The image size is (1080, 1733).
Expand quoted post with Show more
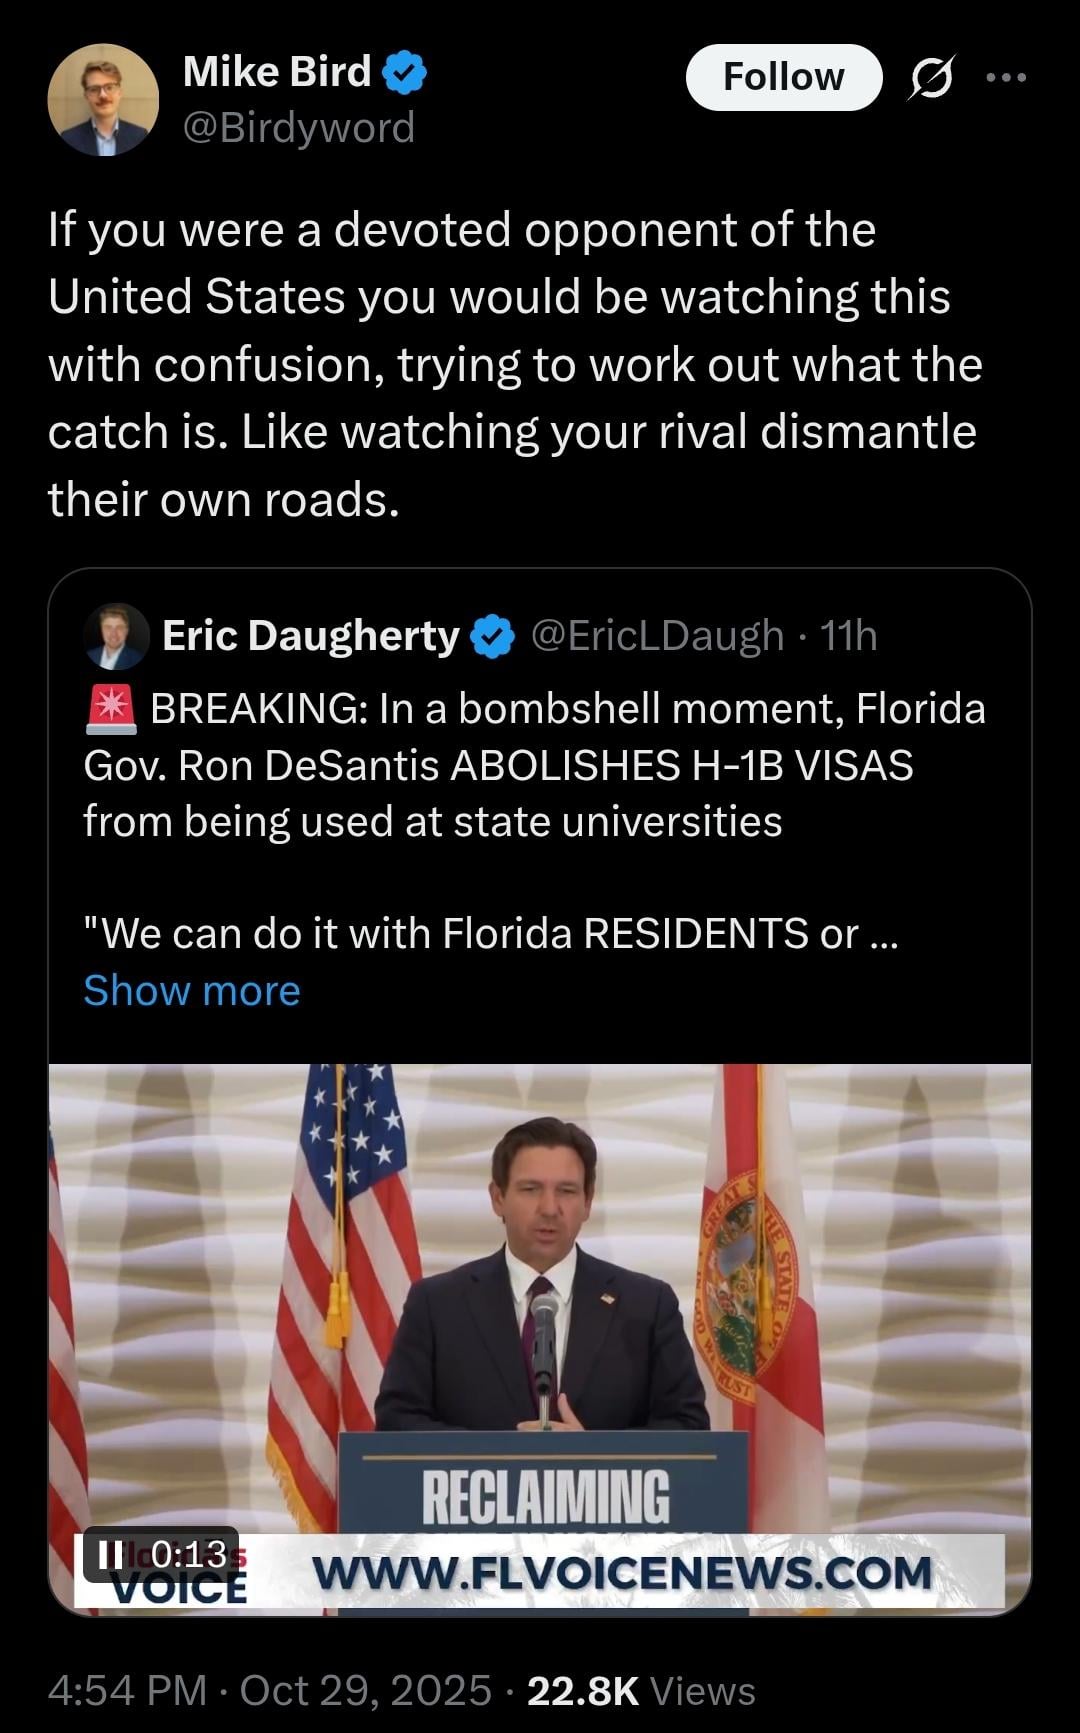(x=191, y=990)
